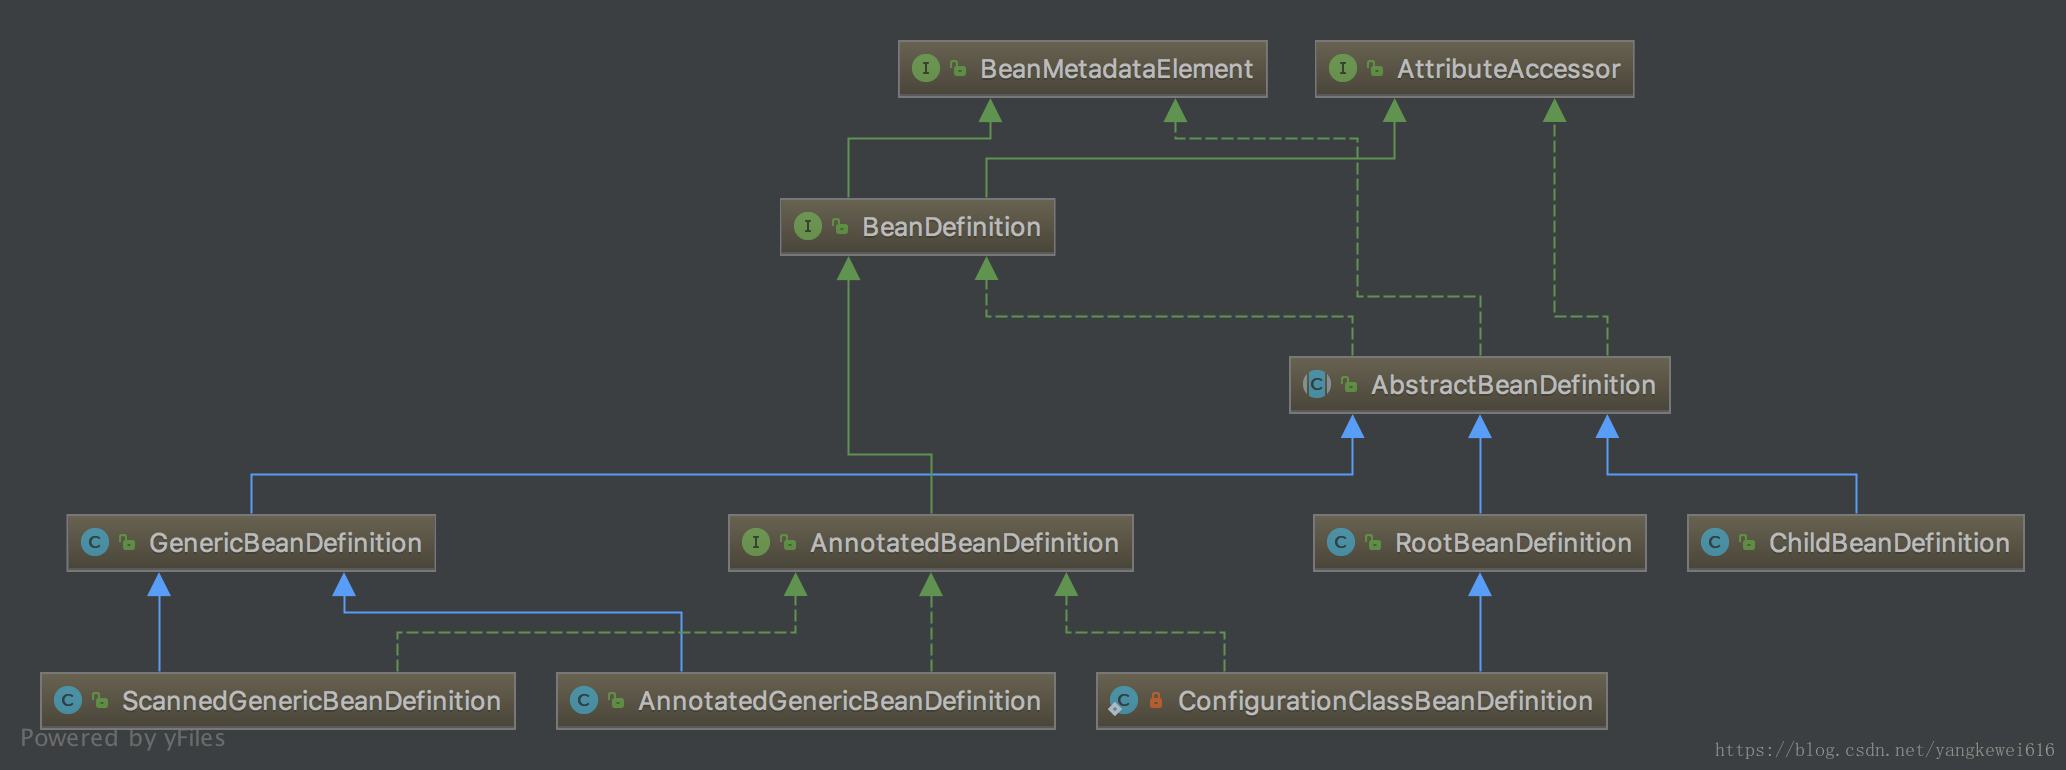Click the AnnotatedGenericBeanDefinition label
This screenshot has width=2066, height=770.
tap(839, 701)
